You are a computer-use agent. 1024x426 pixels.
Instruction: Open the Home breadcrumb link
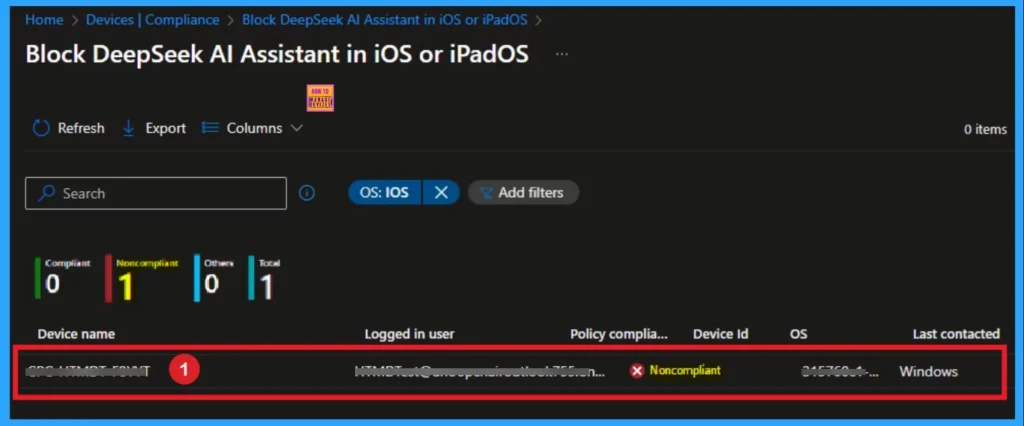coord(44,20)
